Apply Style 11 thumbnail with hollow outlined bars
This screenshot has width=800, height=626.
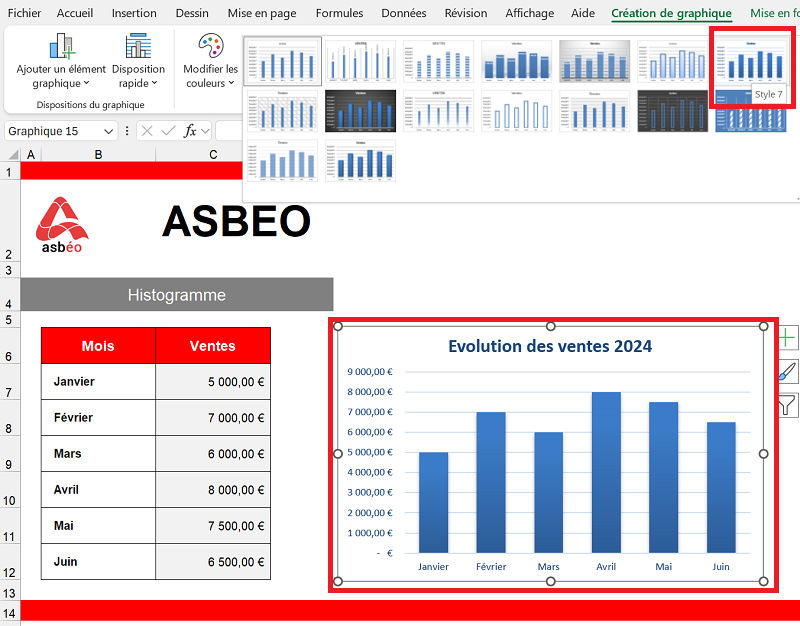click(516, 111)
